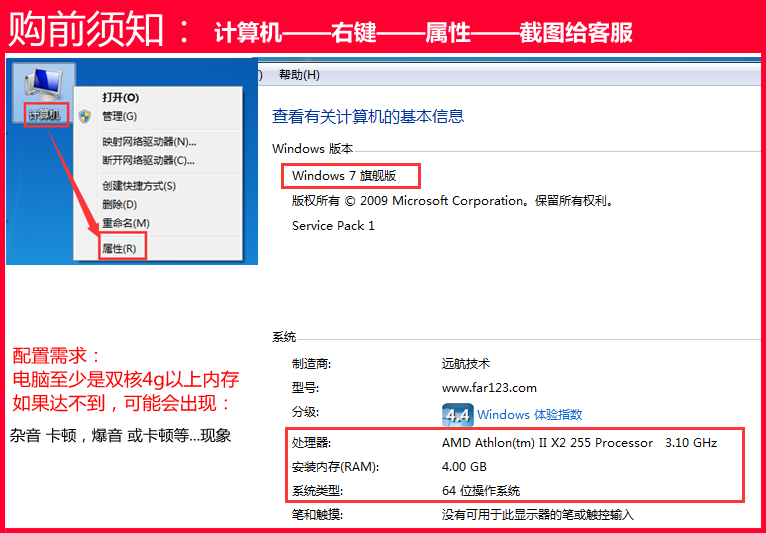Click the 系统 section header
The height and width of the screenshot is (533, 766).
(284, 337)
